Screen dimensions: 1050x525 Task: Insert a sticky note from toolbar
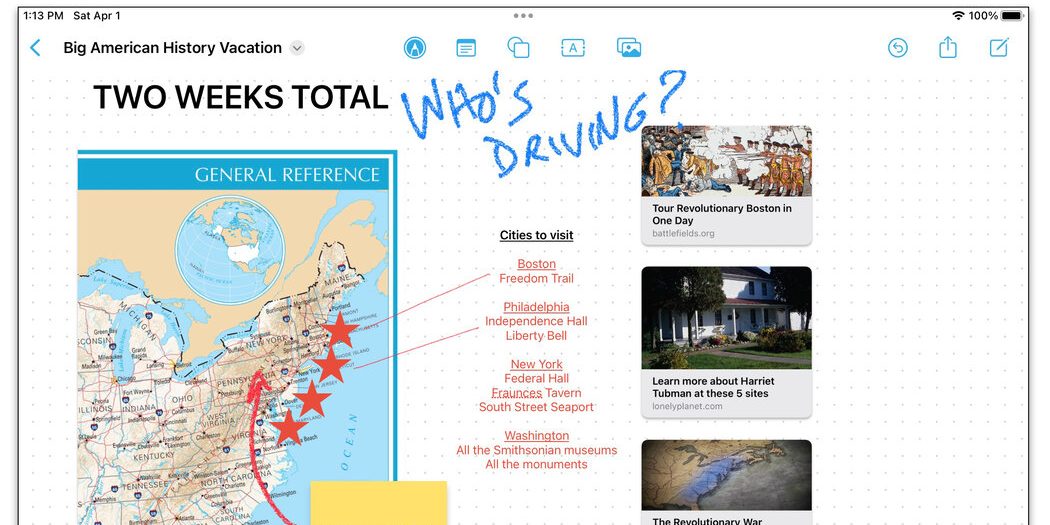click(x=466, y=48)
